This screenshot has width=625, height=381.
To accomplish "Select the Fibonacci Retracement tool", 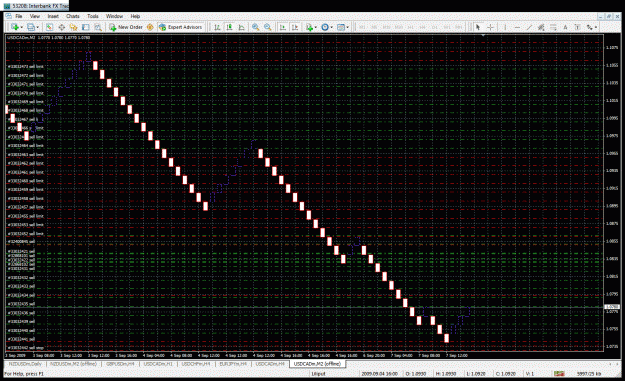I will 553,27.
